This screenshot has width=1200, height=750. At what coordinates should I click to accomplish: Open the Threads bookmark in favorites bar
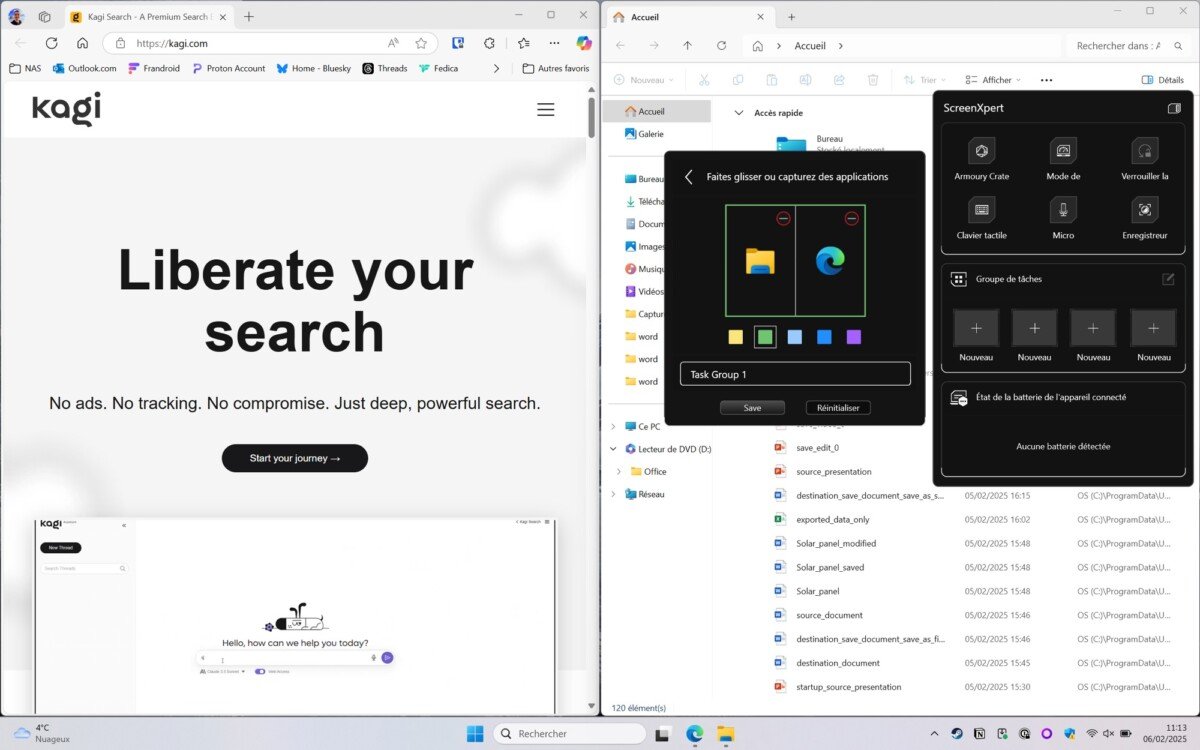tap(384, 68)
